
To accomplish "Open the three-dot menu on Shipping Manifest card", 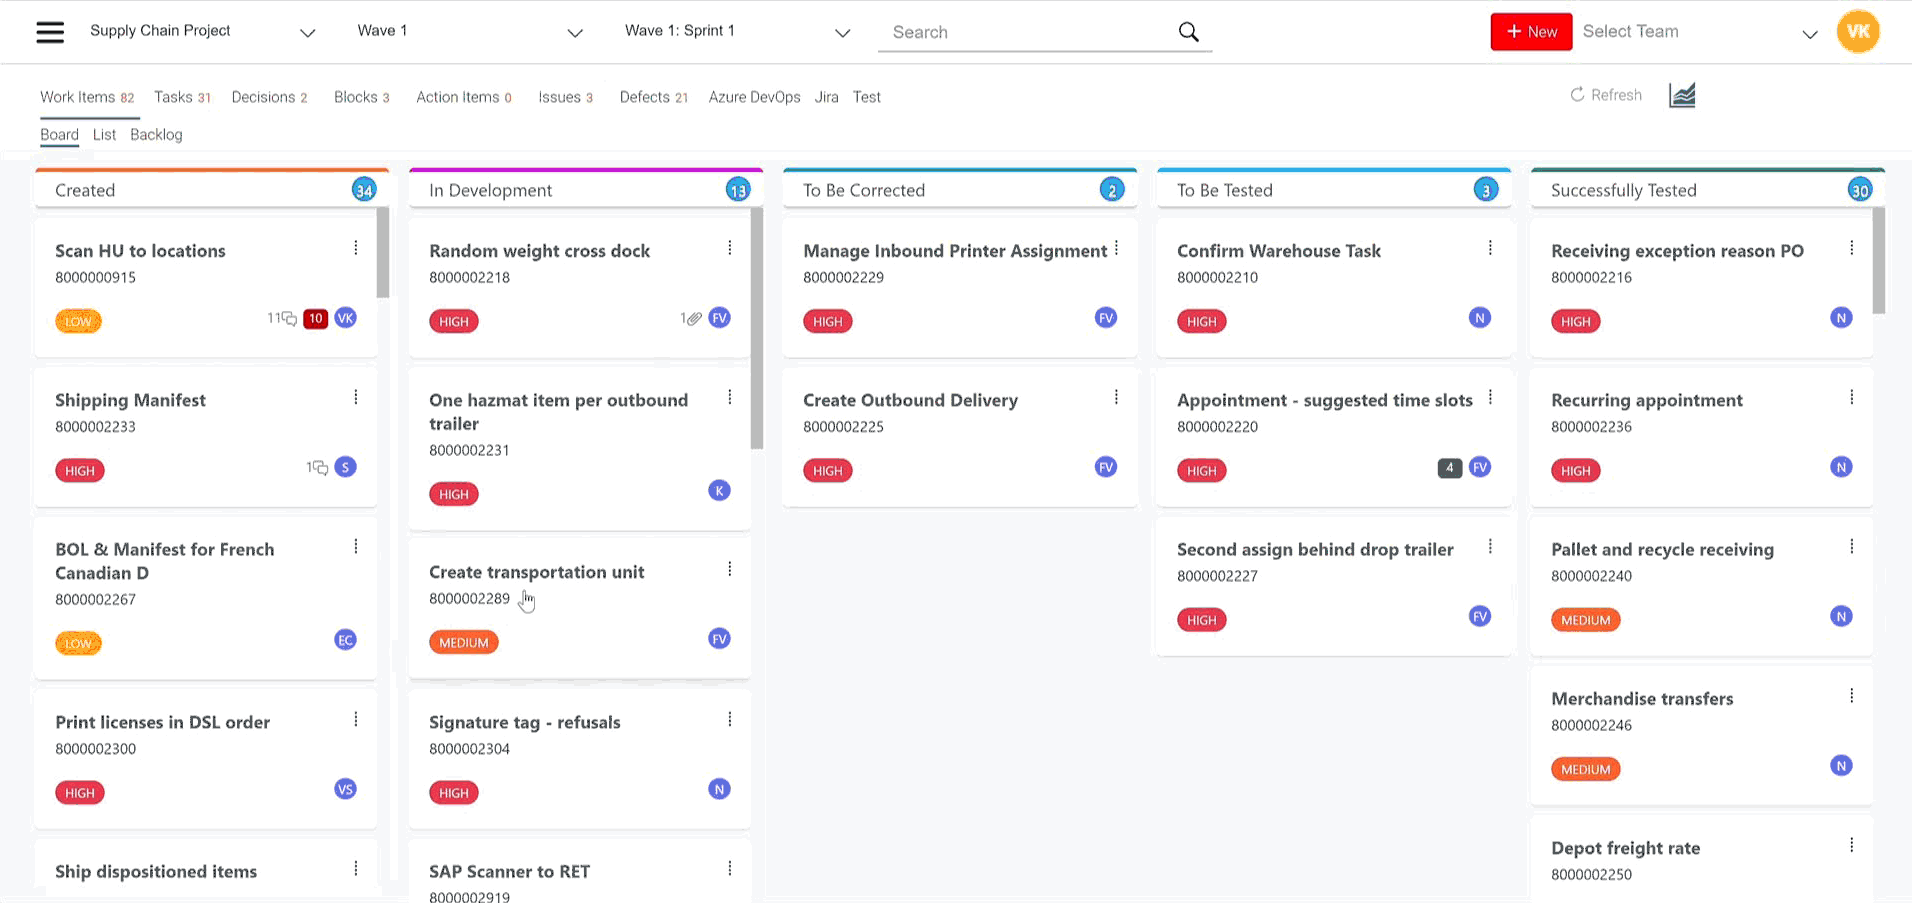I will point(355,397).
